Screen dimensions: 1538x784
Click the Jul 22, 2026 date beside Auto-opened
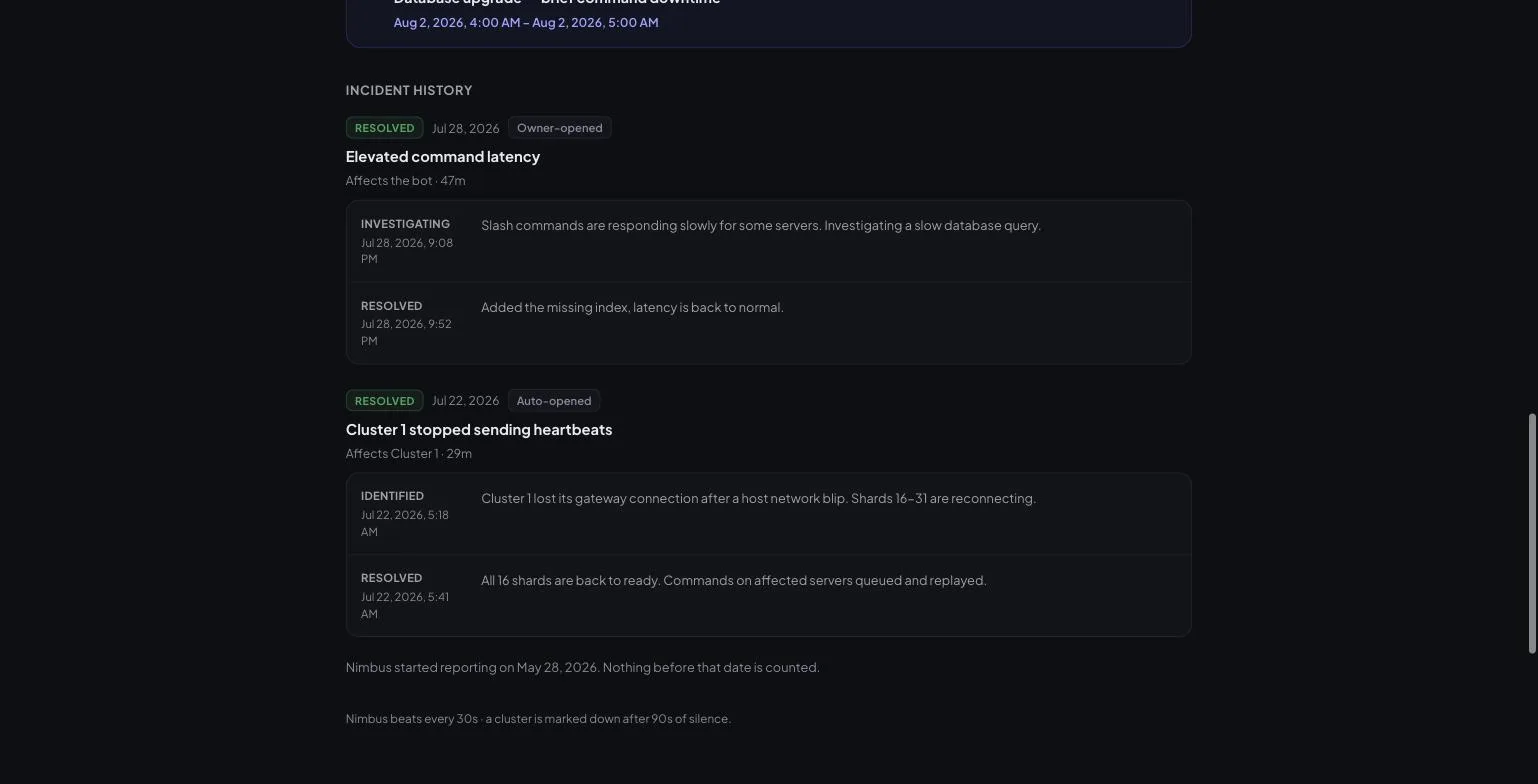pos(465,401)
